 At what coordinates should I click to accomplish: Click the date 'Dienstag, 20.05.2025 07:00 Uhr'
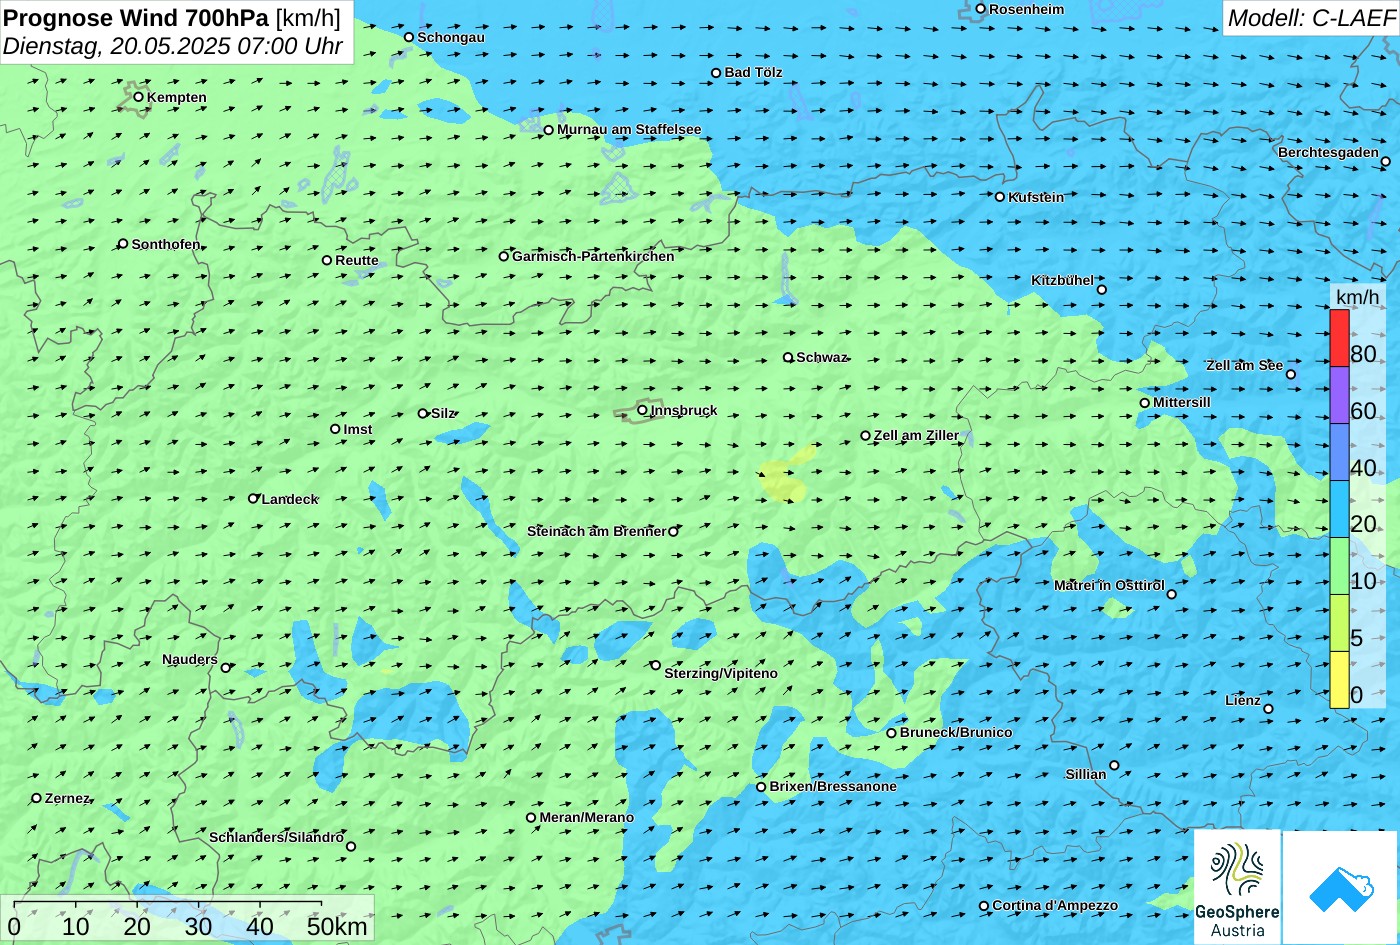click(173, 46)
